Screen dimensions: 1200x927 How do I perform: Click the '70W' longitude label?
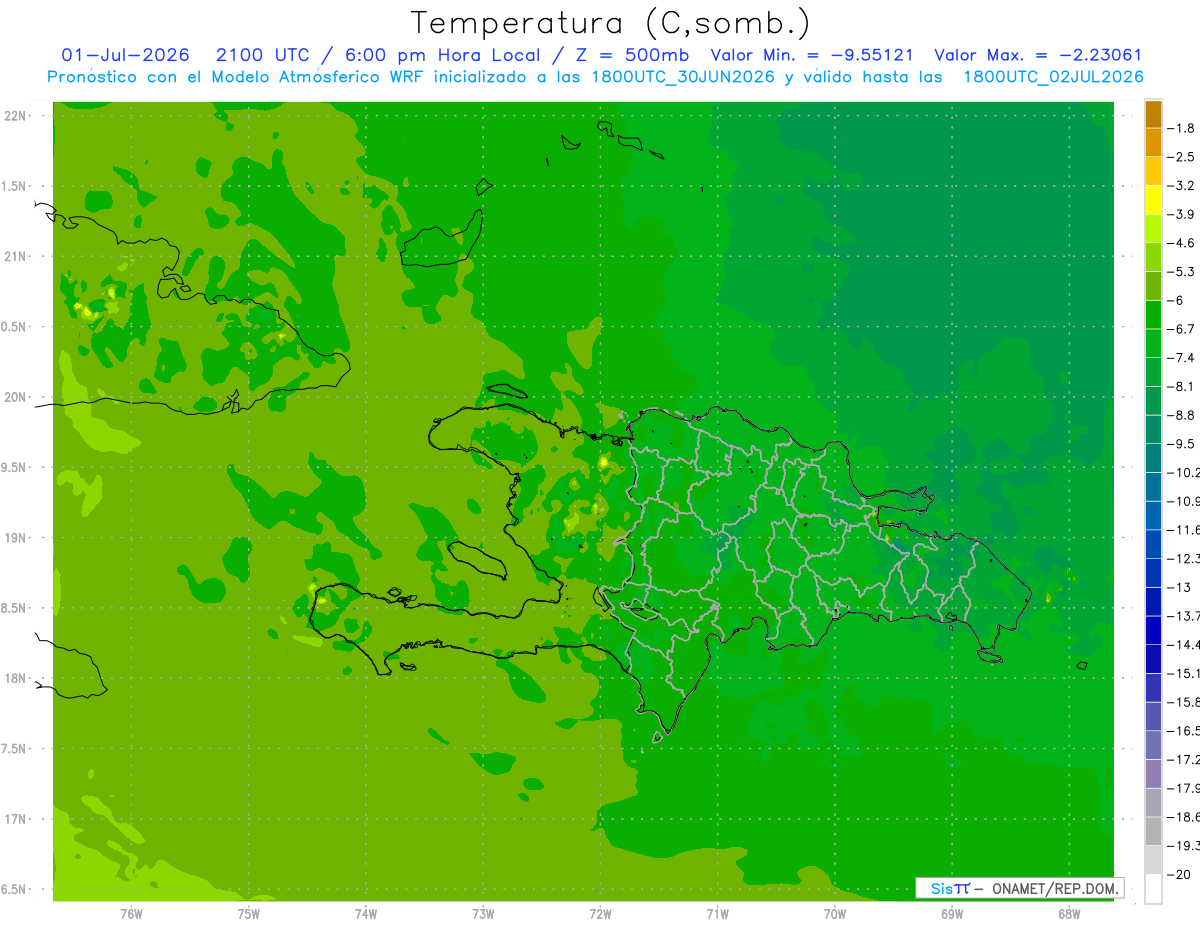tap(835, 913)
